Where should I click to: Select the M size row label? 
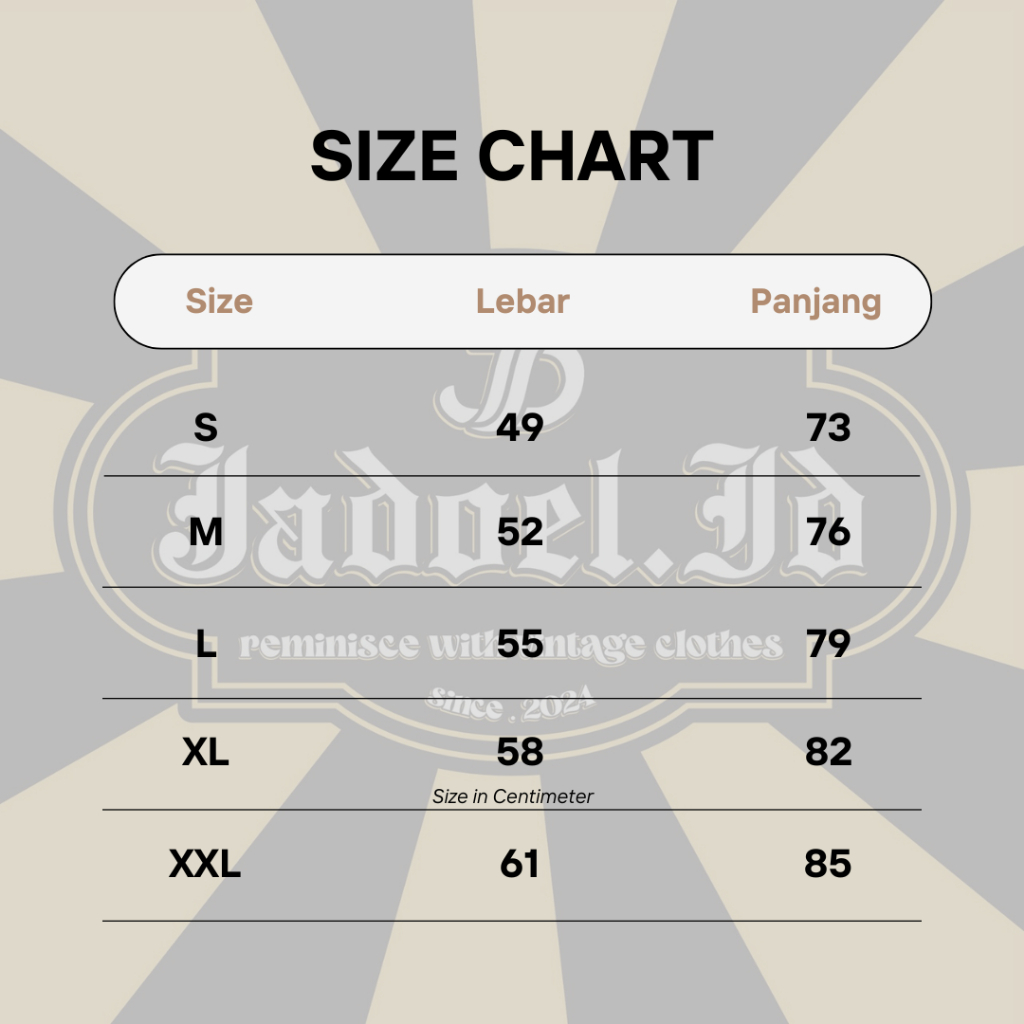pos(205,532)
